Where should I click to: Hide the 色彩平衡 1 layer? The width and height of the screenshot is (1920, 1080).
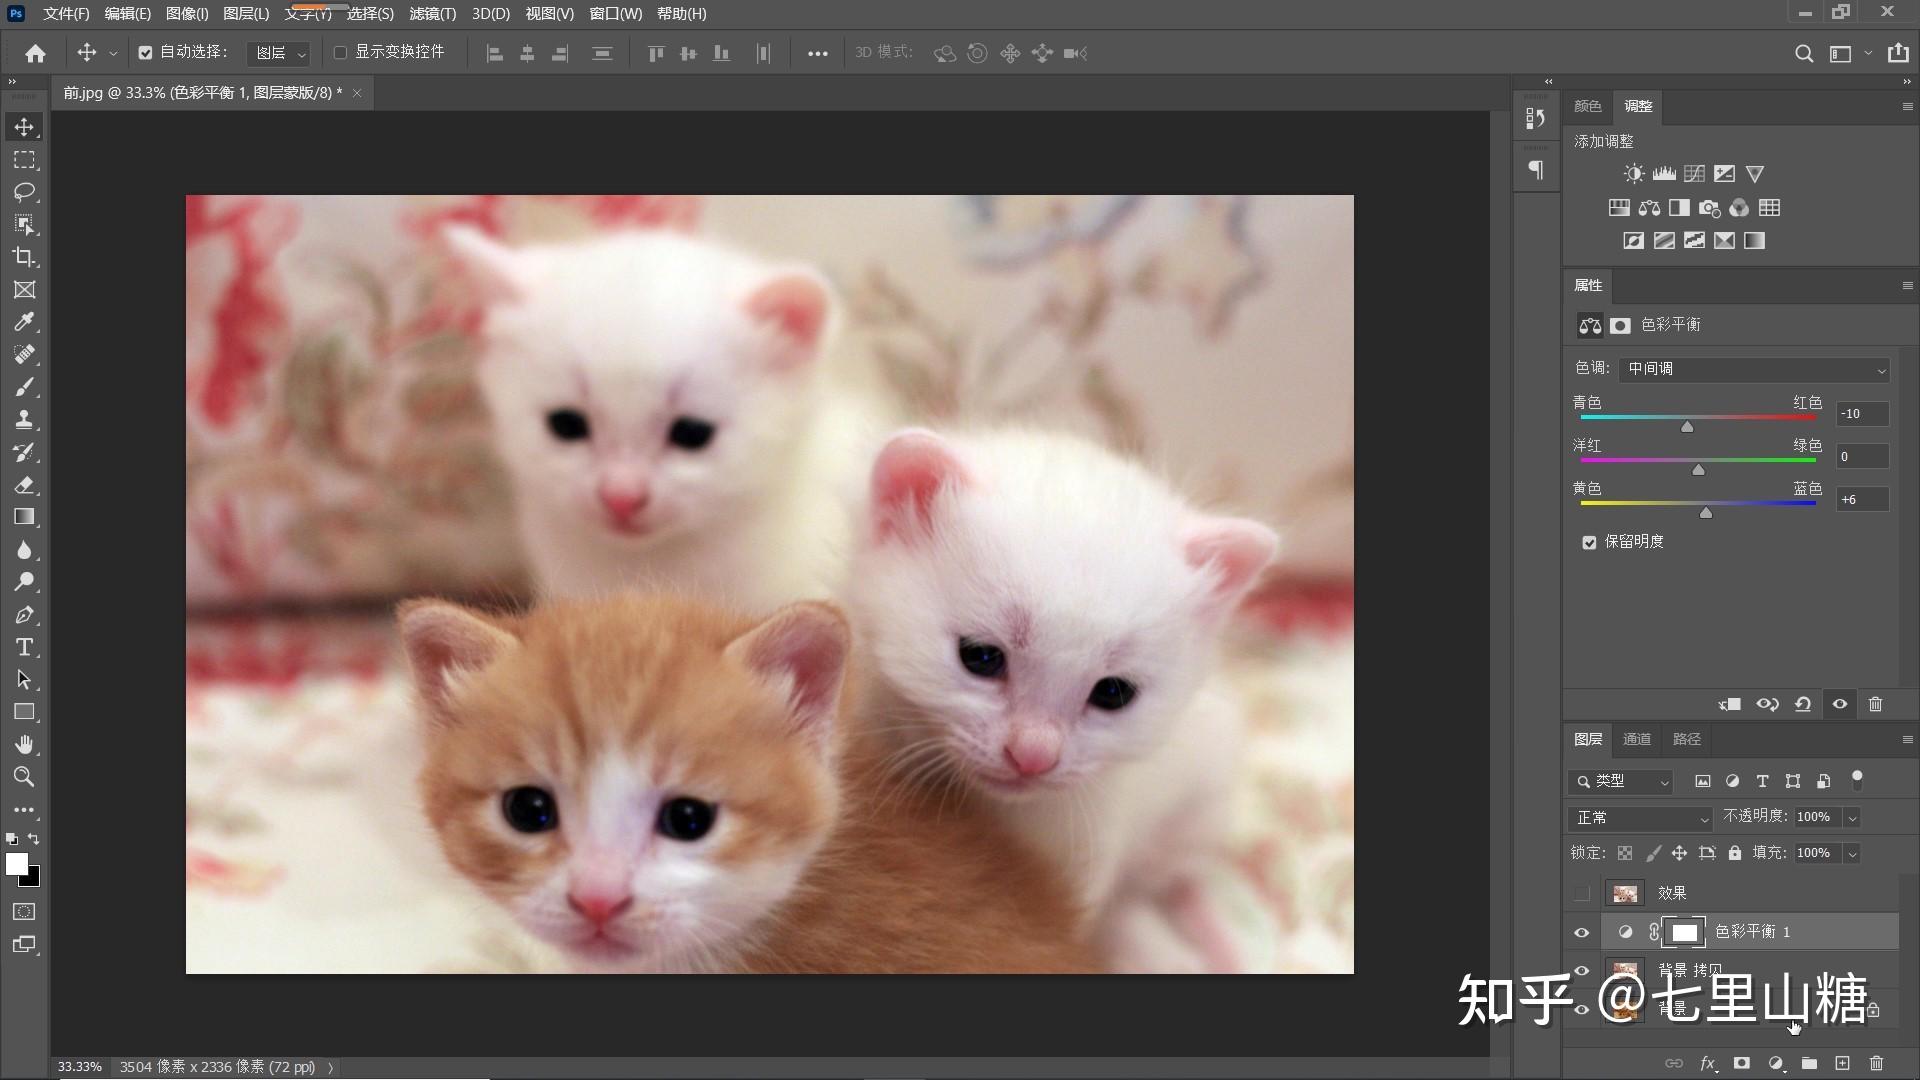pos(1581,932)
